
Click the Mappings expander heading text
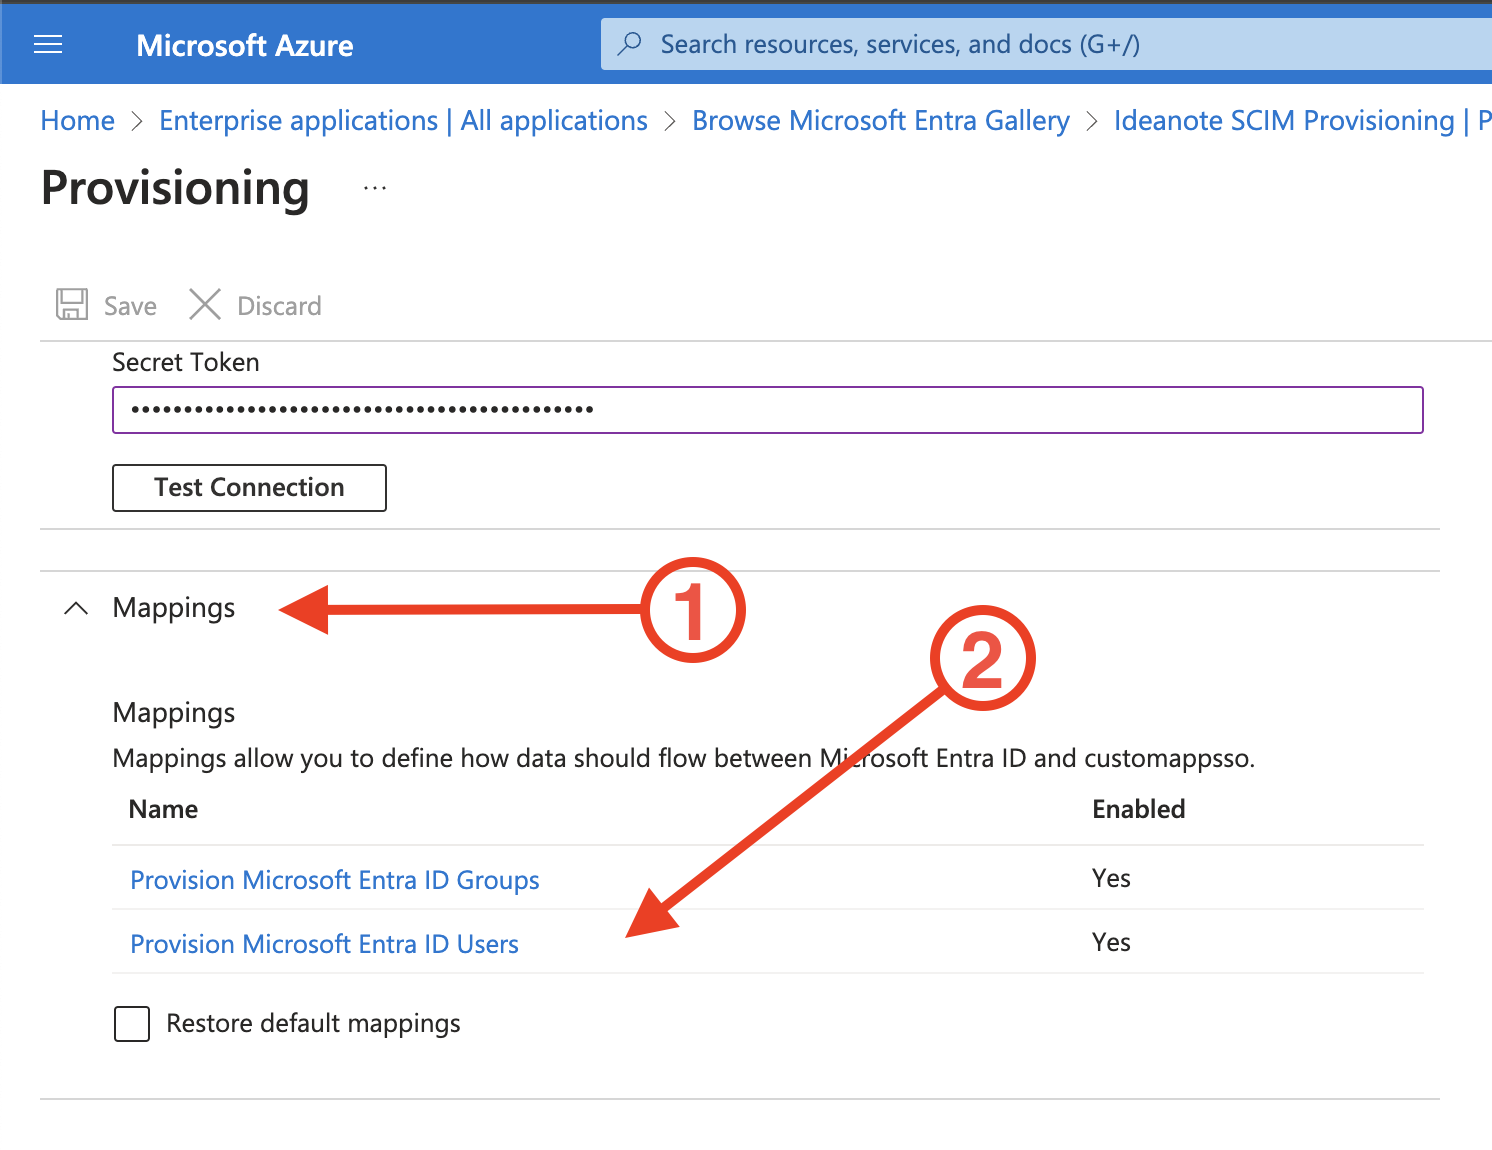pos(174,608)
